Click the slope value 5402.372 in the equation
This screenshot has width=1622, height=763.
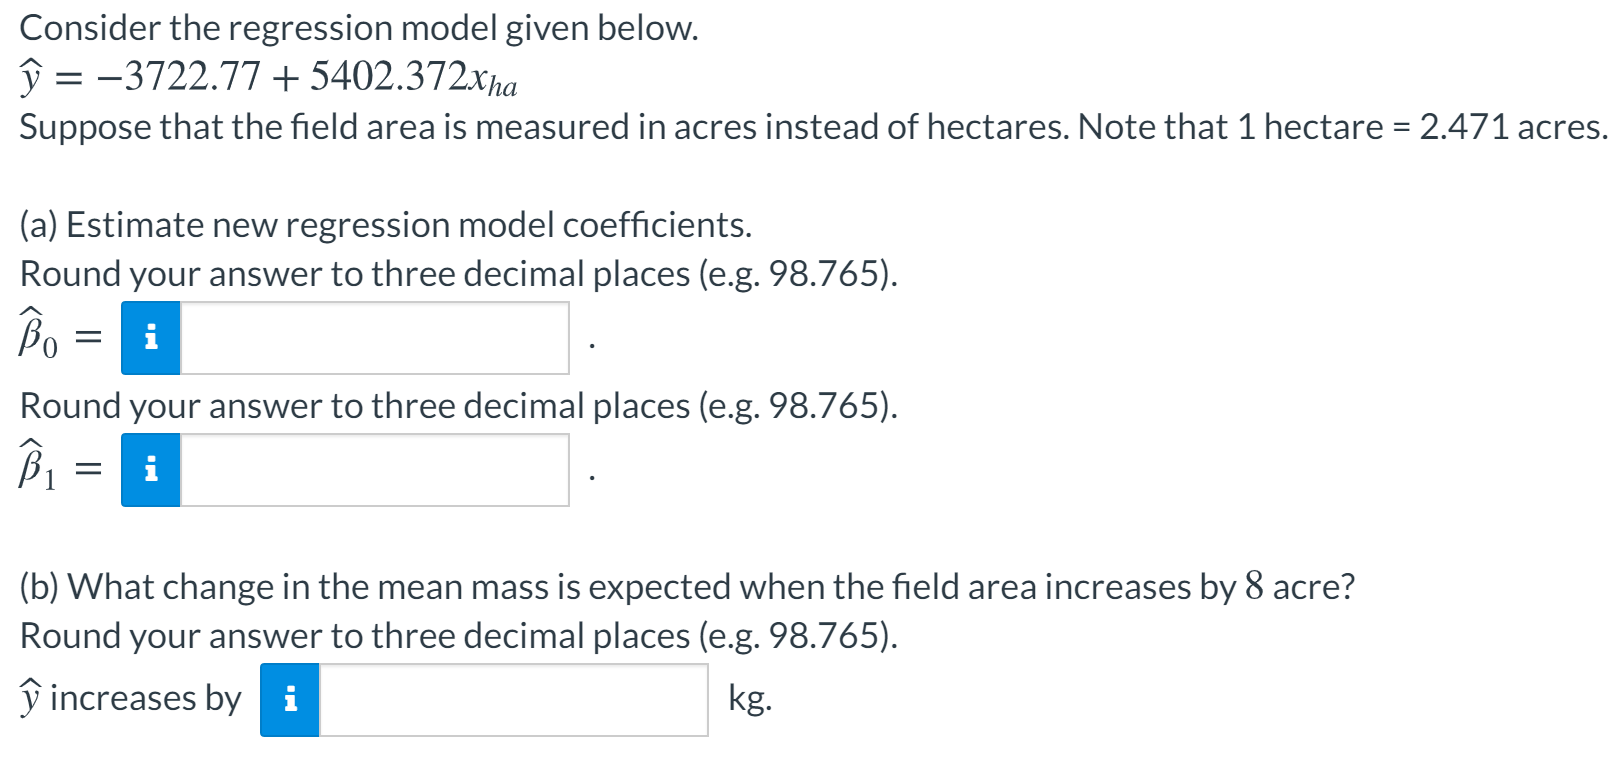point(388,76)
